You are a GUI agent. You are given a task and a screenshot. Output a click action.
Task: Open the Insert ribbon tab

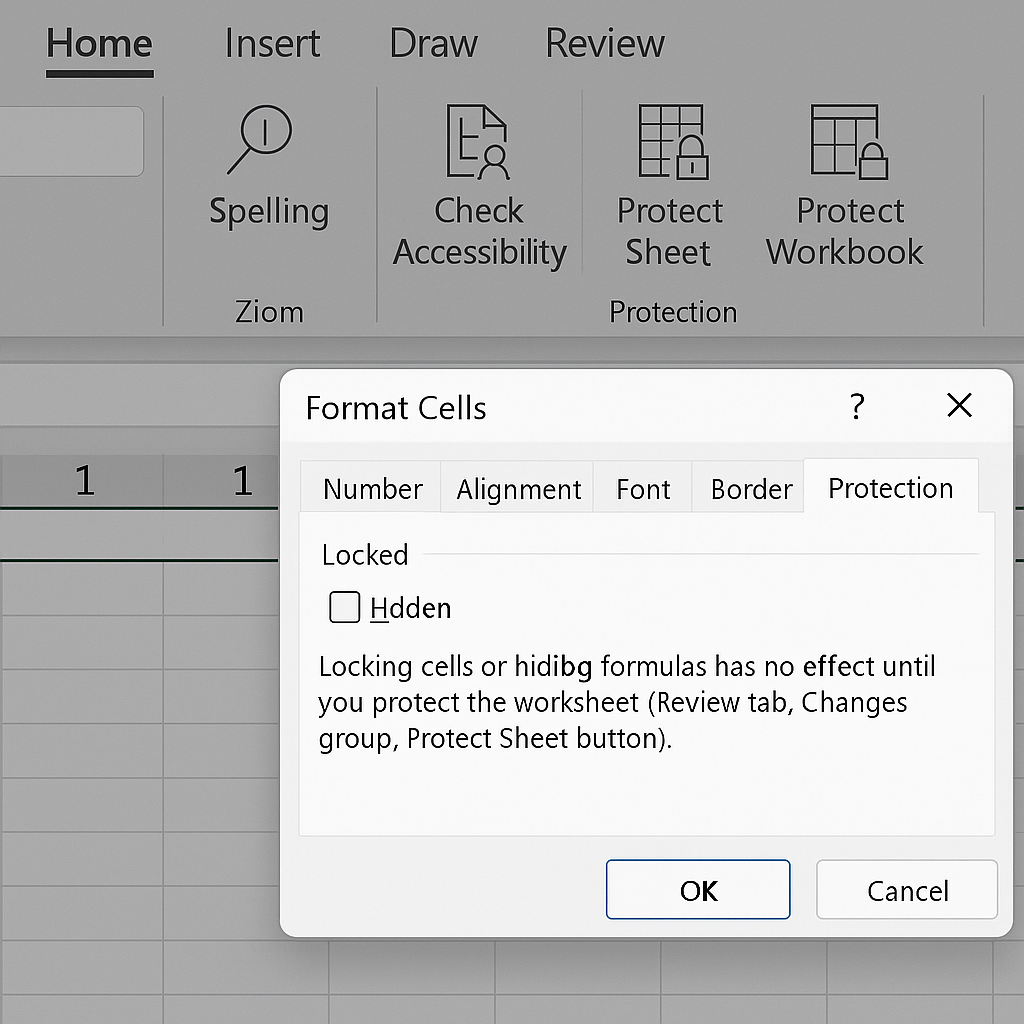[x=272, y=44]
